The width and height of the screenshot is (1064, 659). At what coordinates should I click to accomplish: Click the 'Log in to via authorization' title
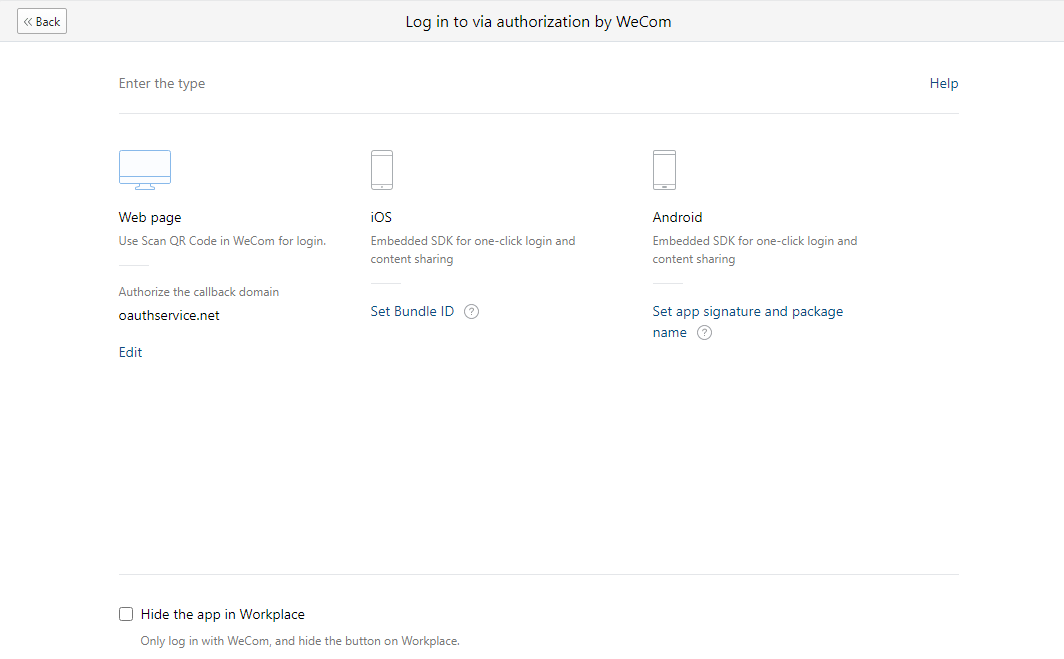(x=537, y=21)
